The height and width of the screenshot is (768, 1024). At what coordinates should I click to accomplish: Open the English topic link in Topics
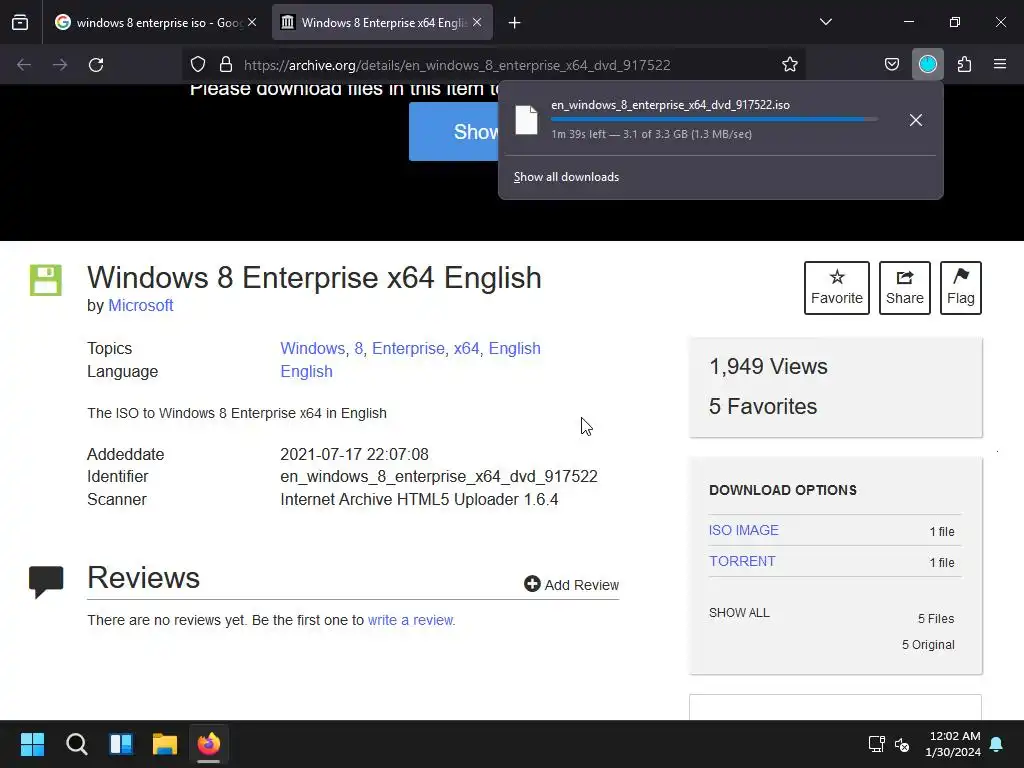515,349
